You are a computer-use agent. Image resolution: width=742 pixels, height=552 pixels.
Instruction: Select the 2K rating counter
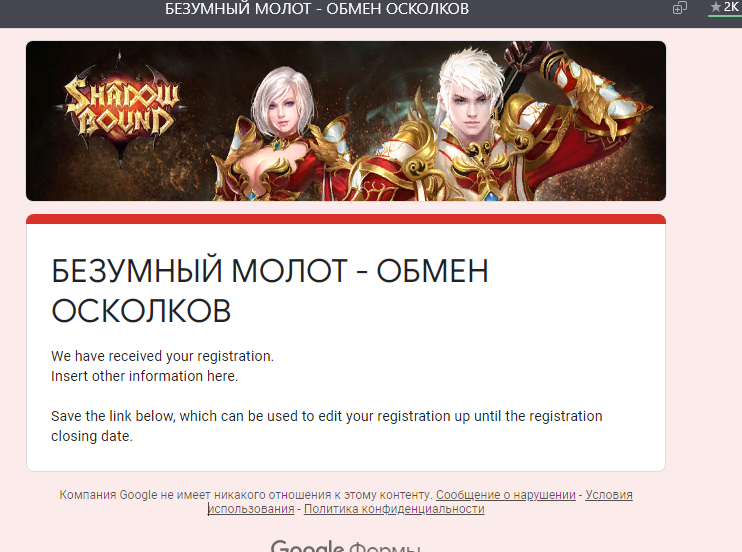coord(731,7)
